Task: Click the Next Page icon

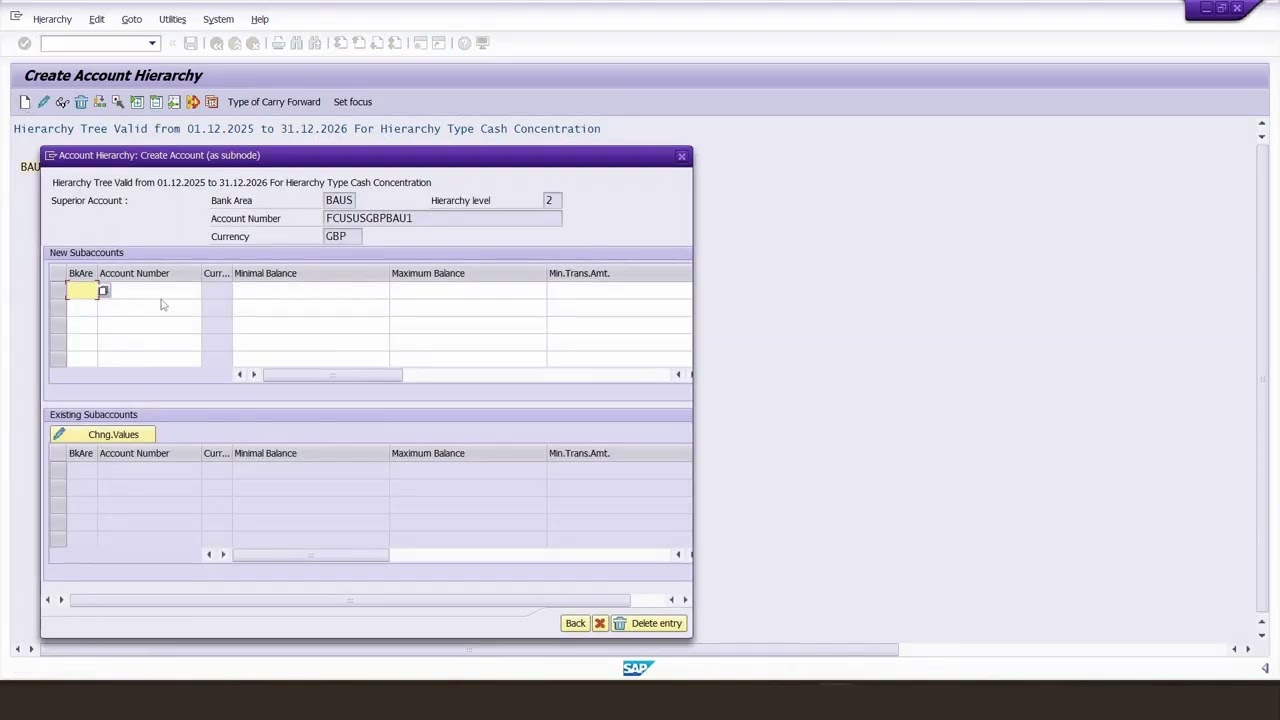Action: pyautogui.click(x=376, y=43)
